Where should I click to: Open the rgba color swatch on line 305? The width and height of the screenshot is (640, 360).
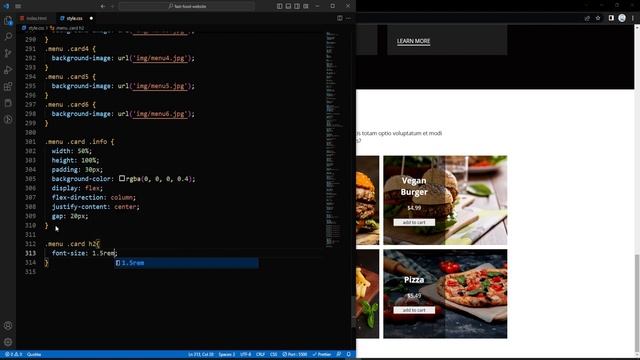point(122,178)
